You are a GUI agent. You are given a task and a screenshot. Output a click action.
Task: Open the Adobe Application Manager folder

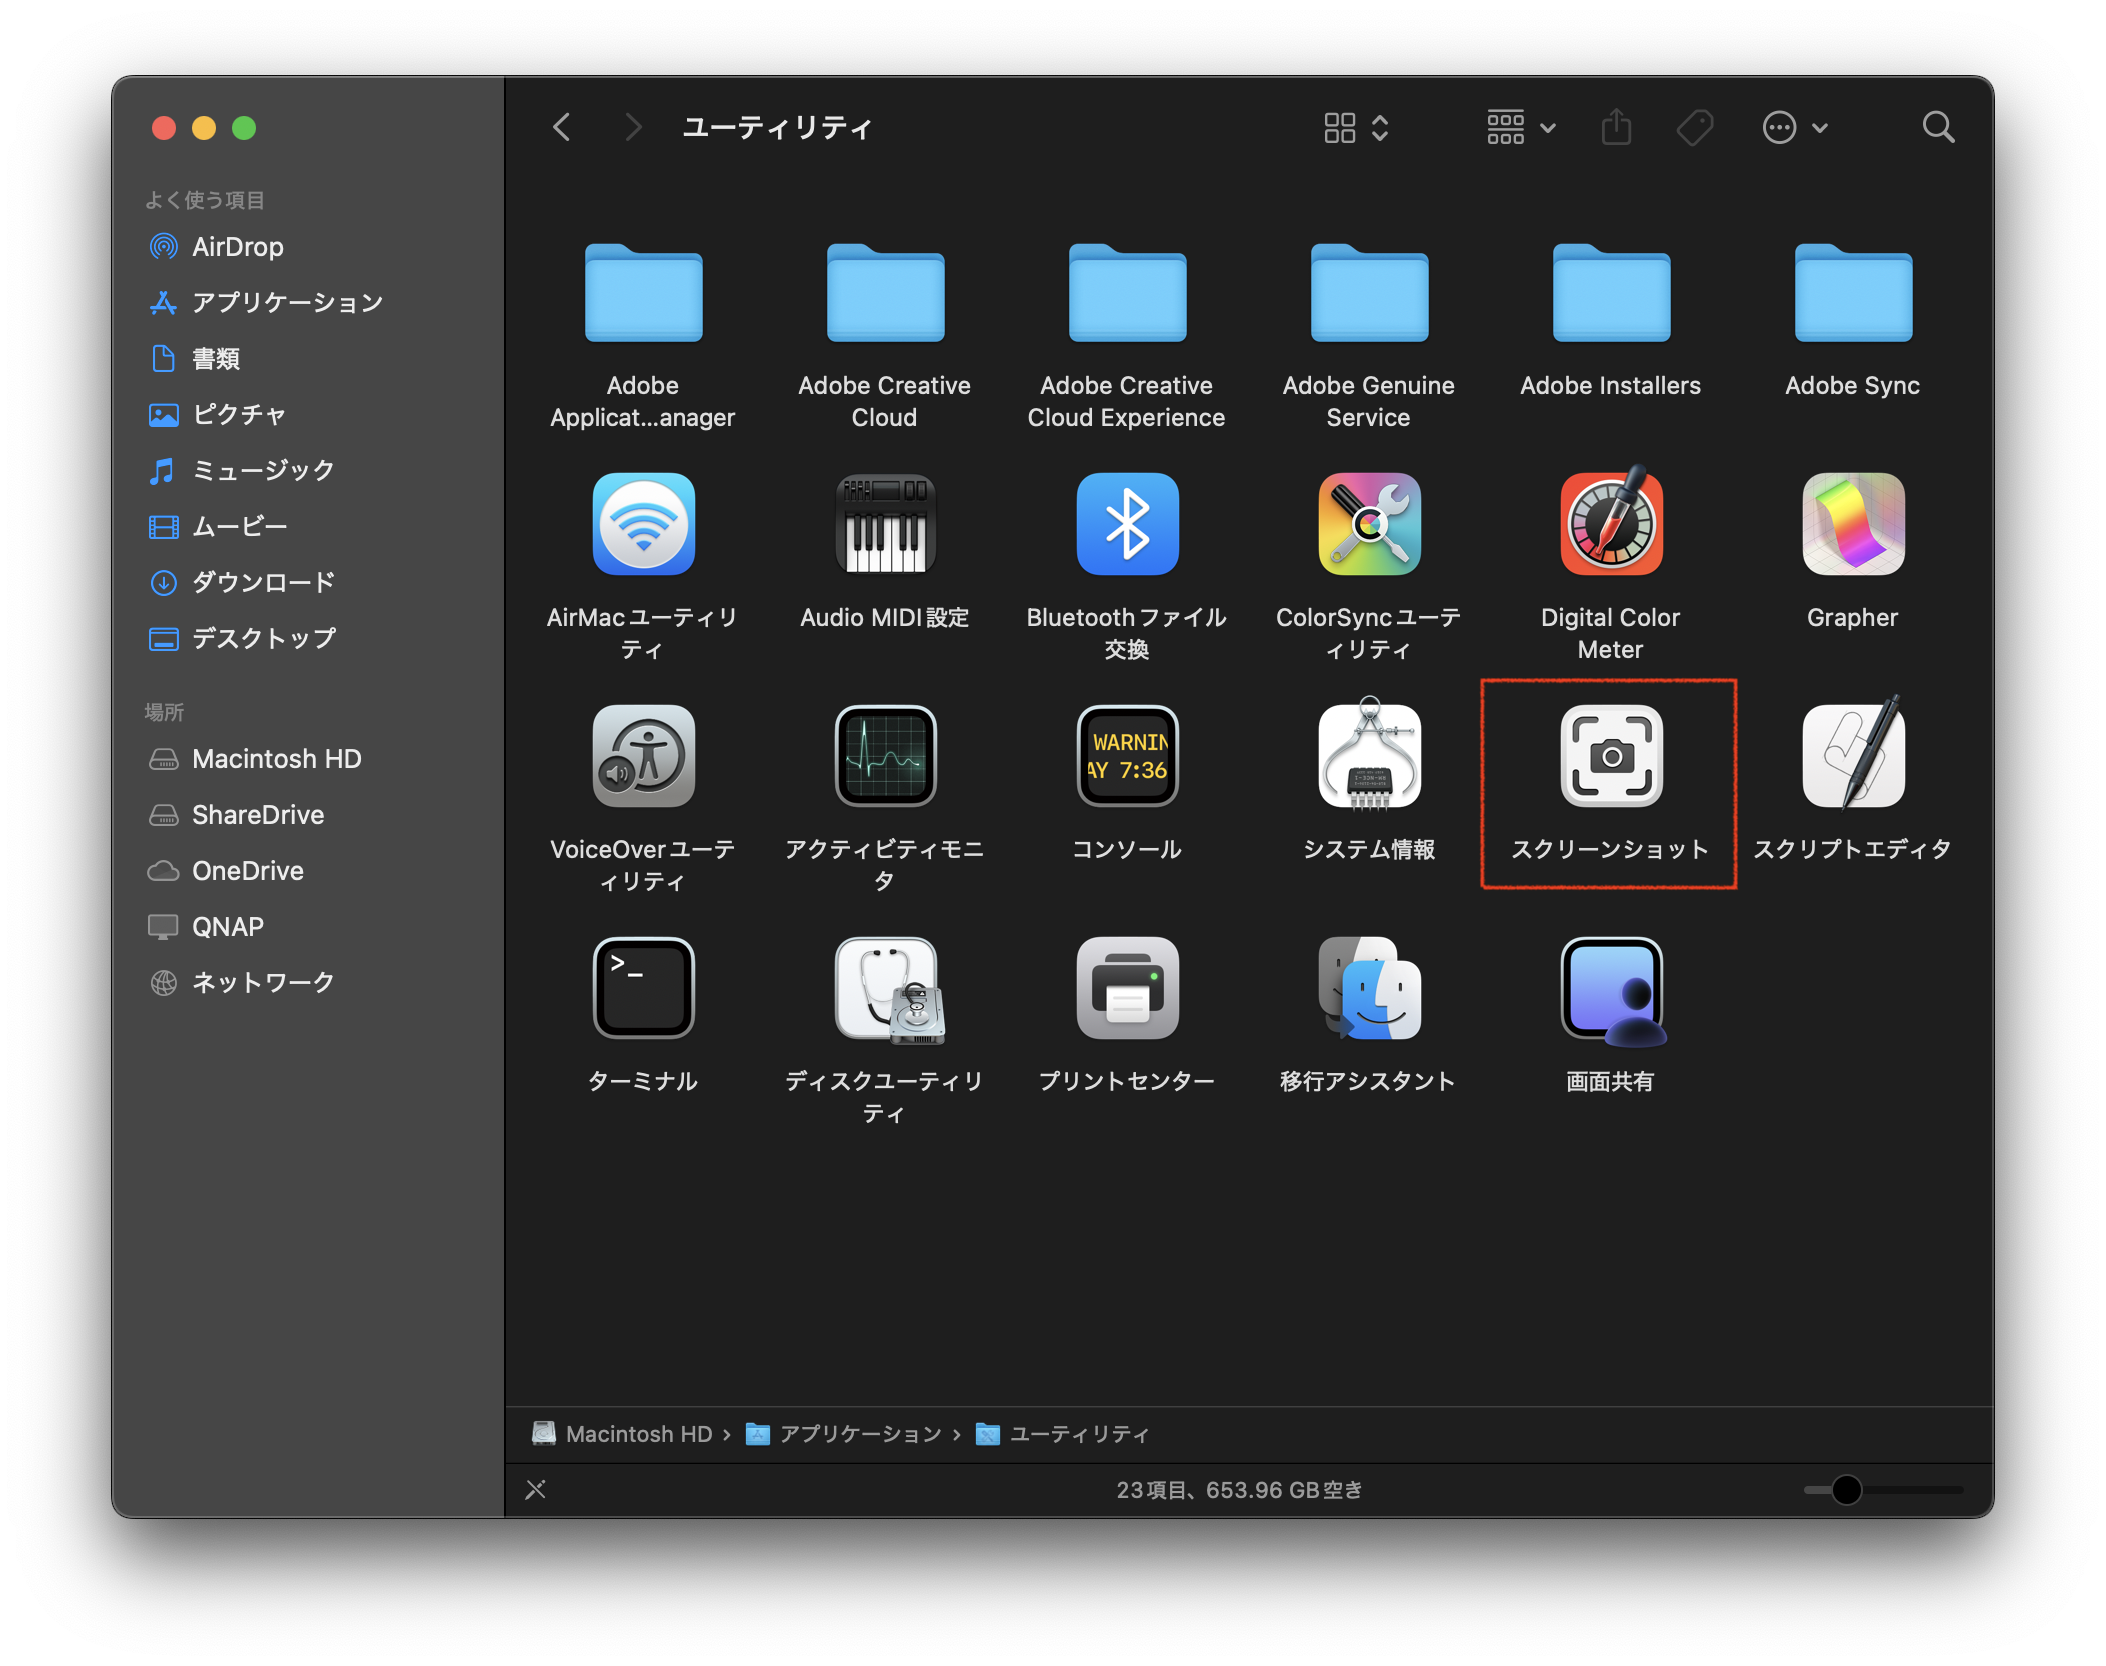click(643, 293)
